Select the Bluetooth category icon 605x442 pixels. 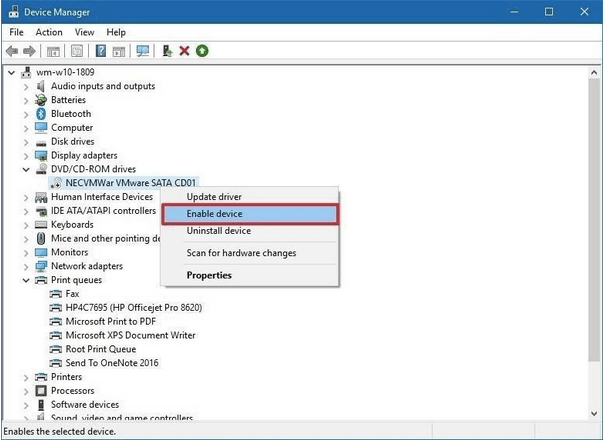click(x=41, y=114)
